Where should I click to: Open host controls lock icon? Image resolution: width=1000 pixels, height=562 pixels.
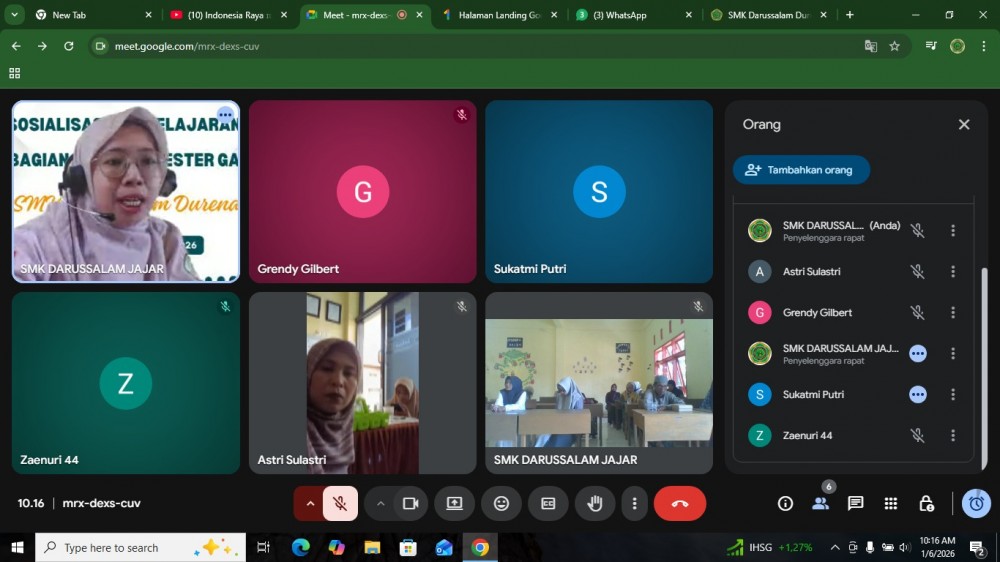(x=926, y=504)
